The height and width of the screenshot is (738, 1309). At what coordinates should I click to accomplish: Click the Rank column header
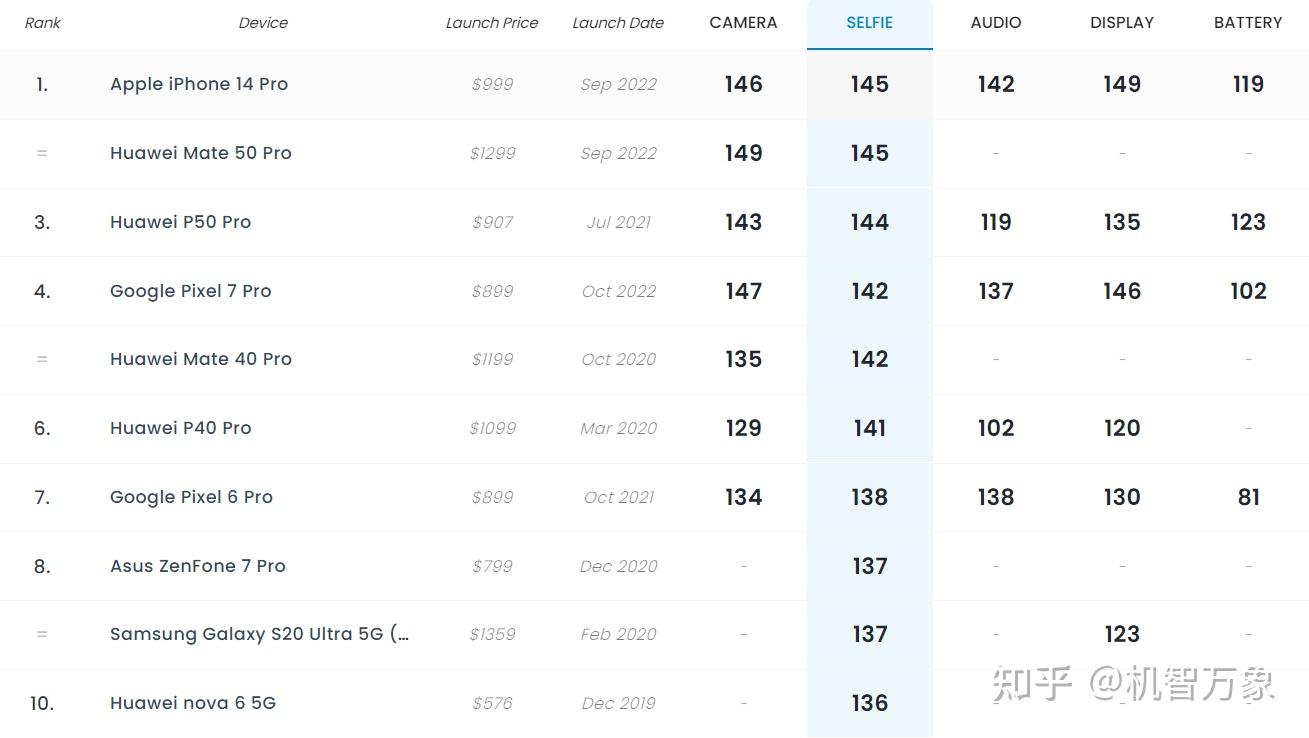click(42, 23)
